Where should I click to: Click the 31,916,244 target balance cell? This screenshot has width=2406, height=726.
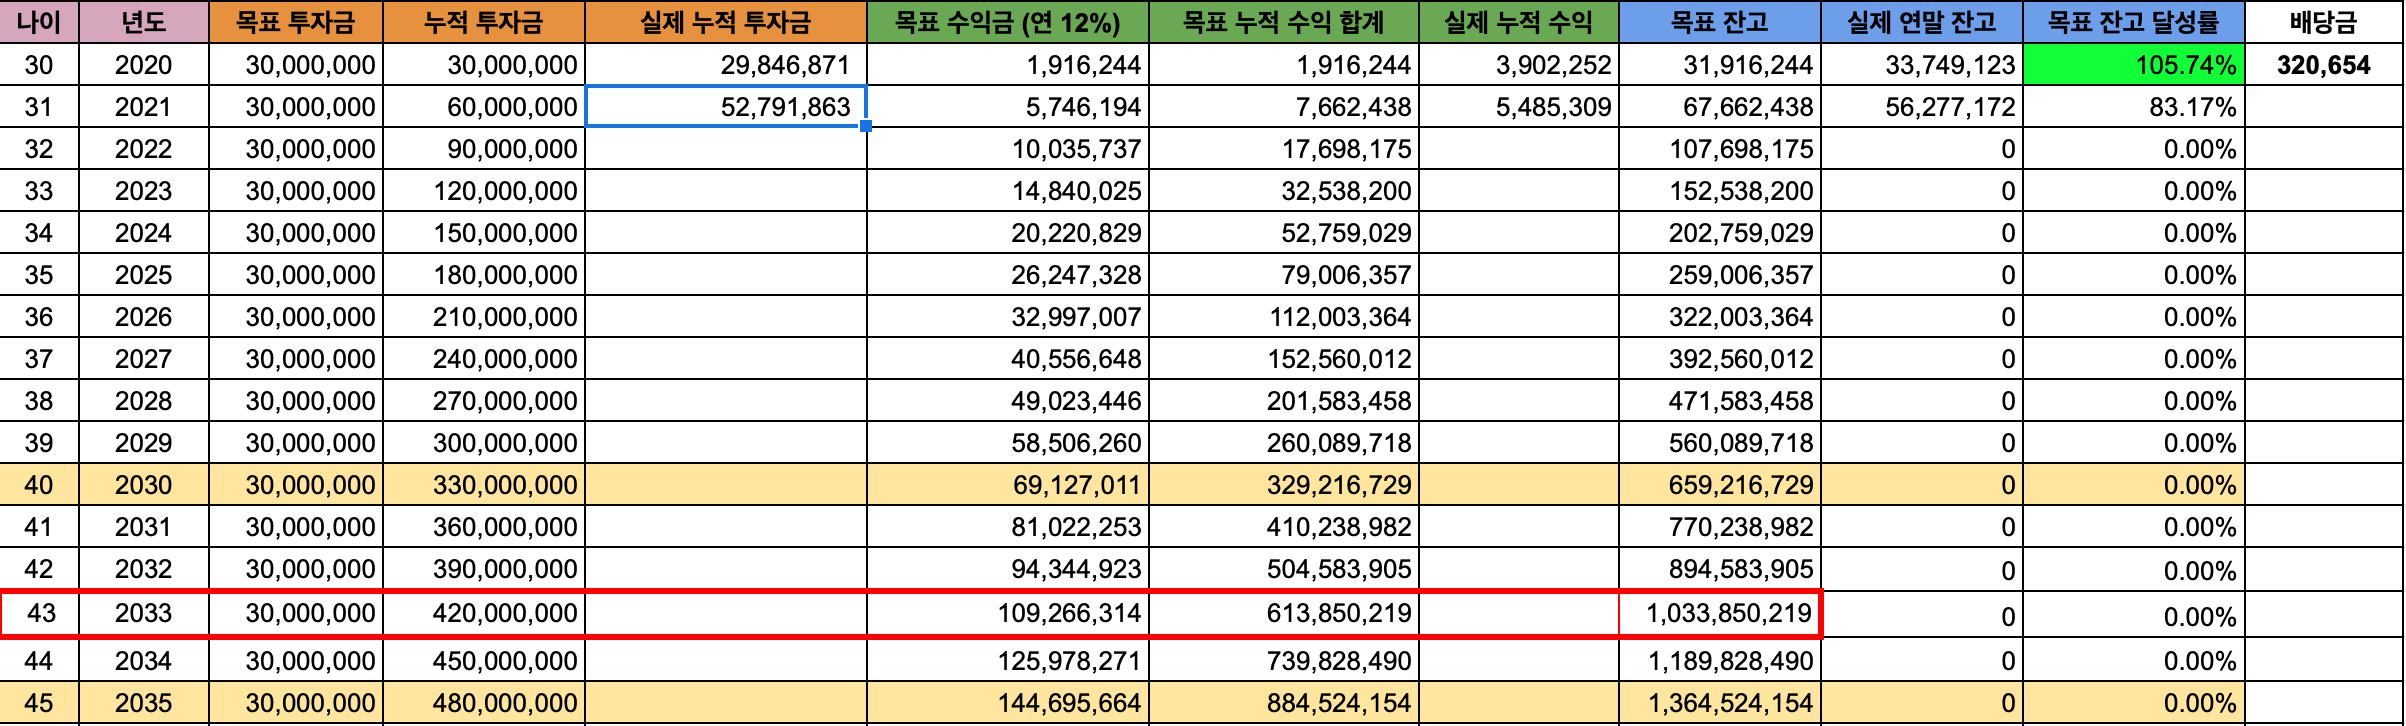1720,65
